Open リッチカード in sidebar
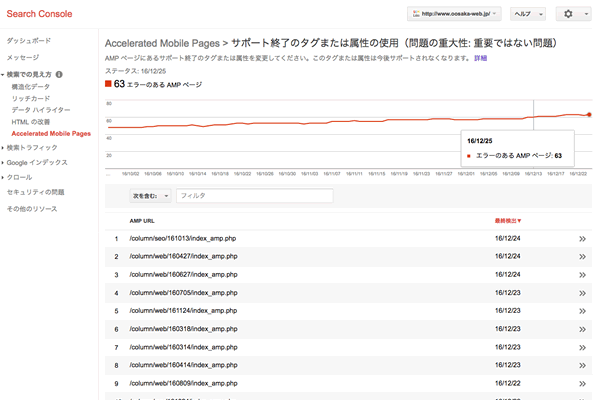The width and height of the screenshot is (600, 400). point(31,98)
